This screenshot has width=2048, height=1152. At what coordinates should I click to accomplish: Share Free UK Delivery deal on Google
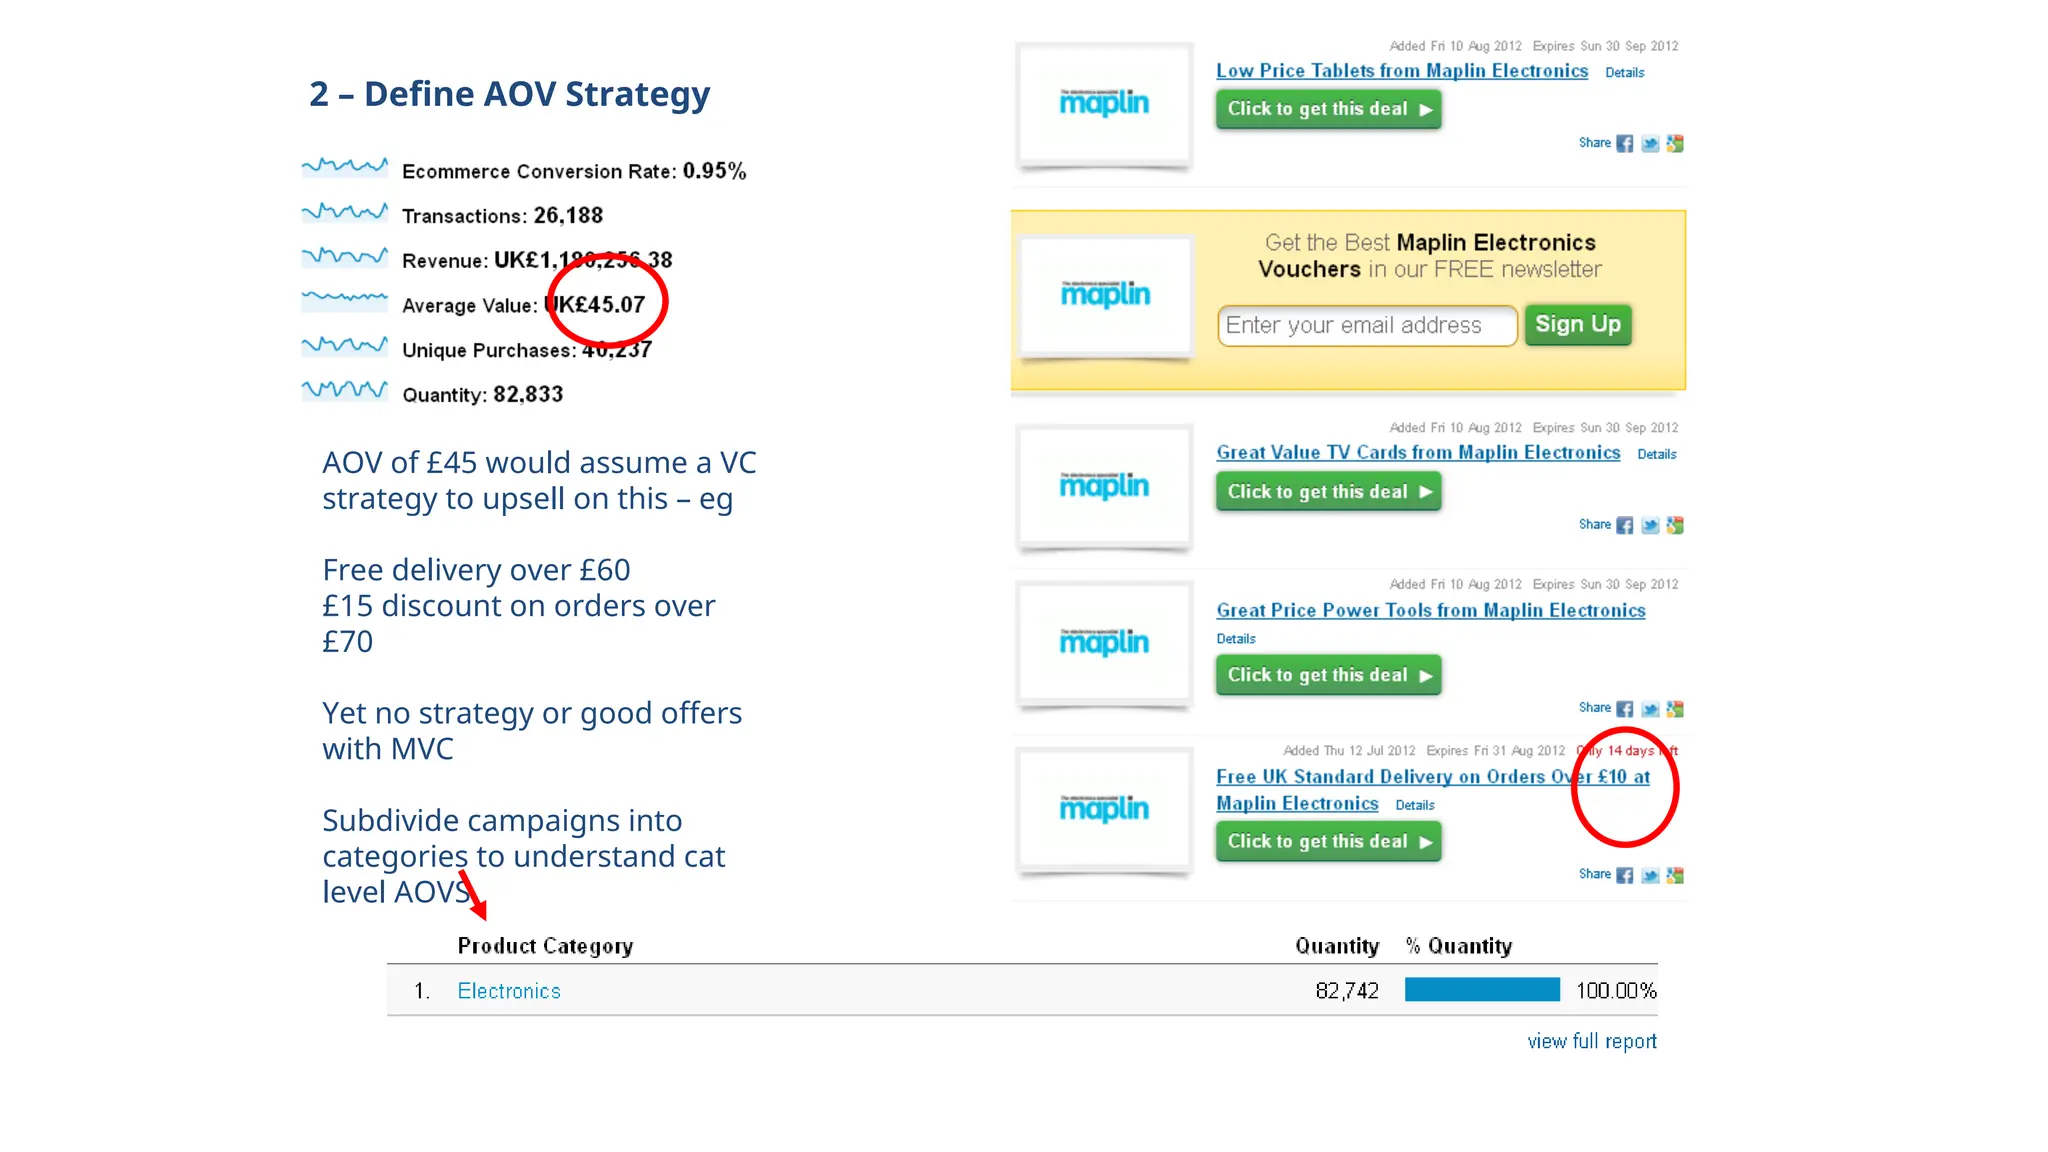(1675, 876)
